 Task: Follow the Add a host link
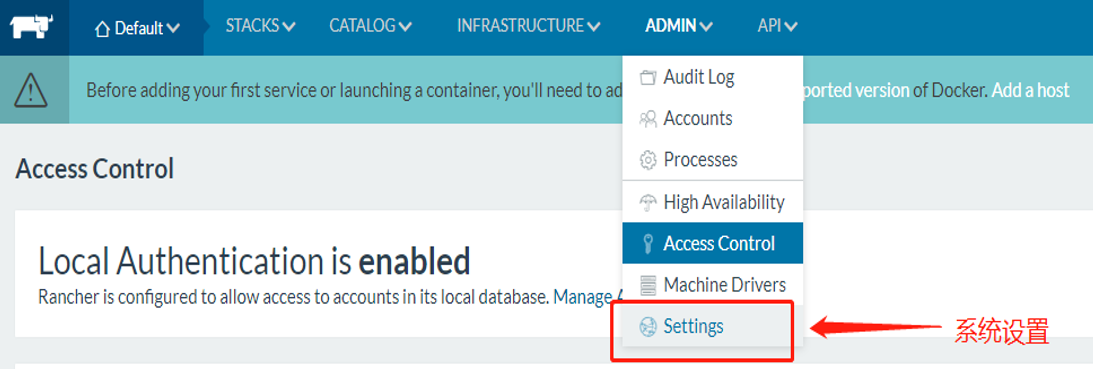pyautogui.click(x=1030, y=91)
